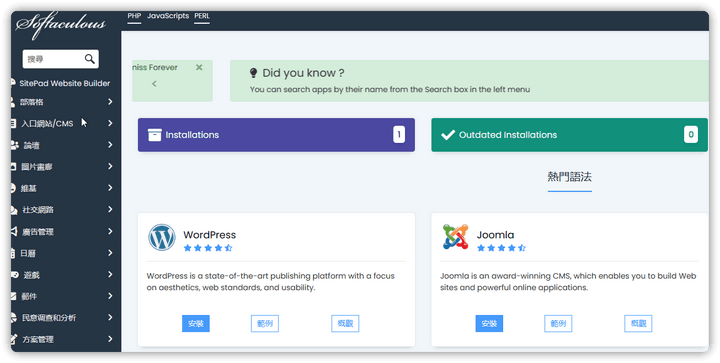Expand the 郵件 category arrow
The image size is (720, 363).
point(110,296)
